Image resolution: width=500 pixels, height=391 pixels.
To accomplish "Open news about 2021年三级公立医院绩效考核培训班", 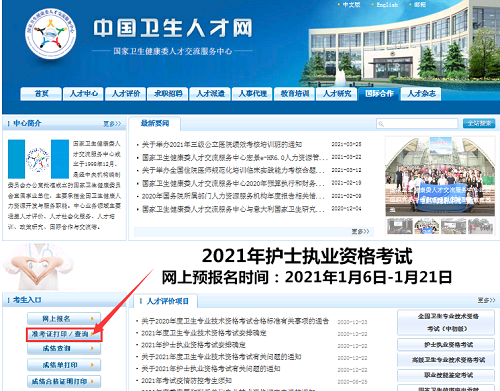I will click(x=222, y=144).
